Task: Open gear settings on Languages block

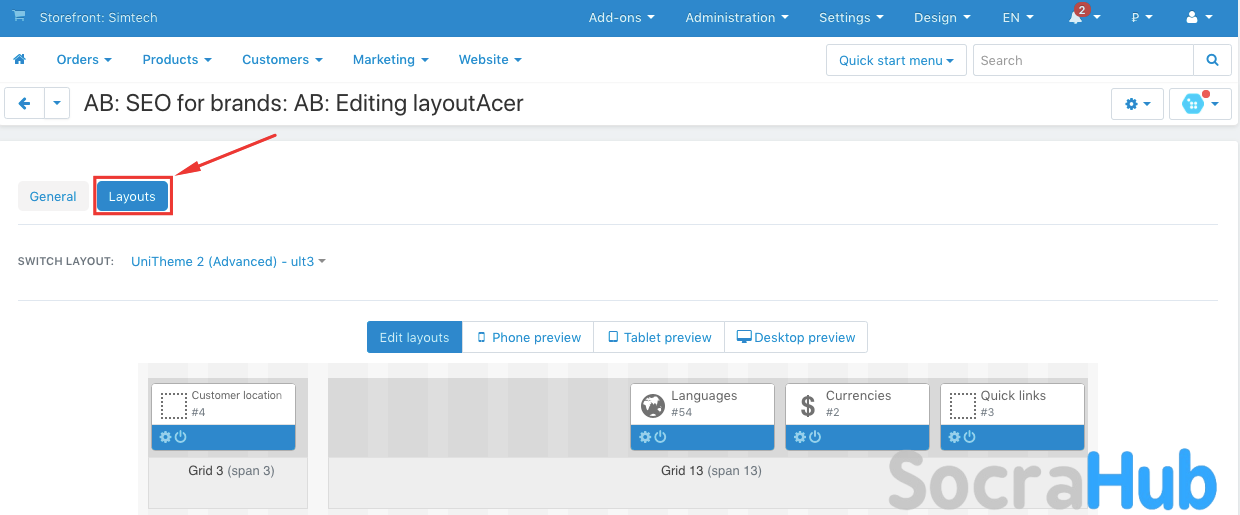Action: [x=645, y=437]
